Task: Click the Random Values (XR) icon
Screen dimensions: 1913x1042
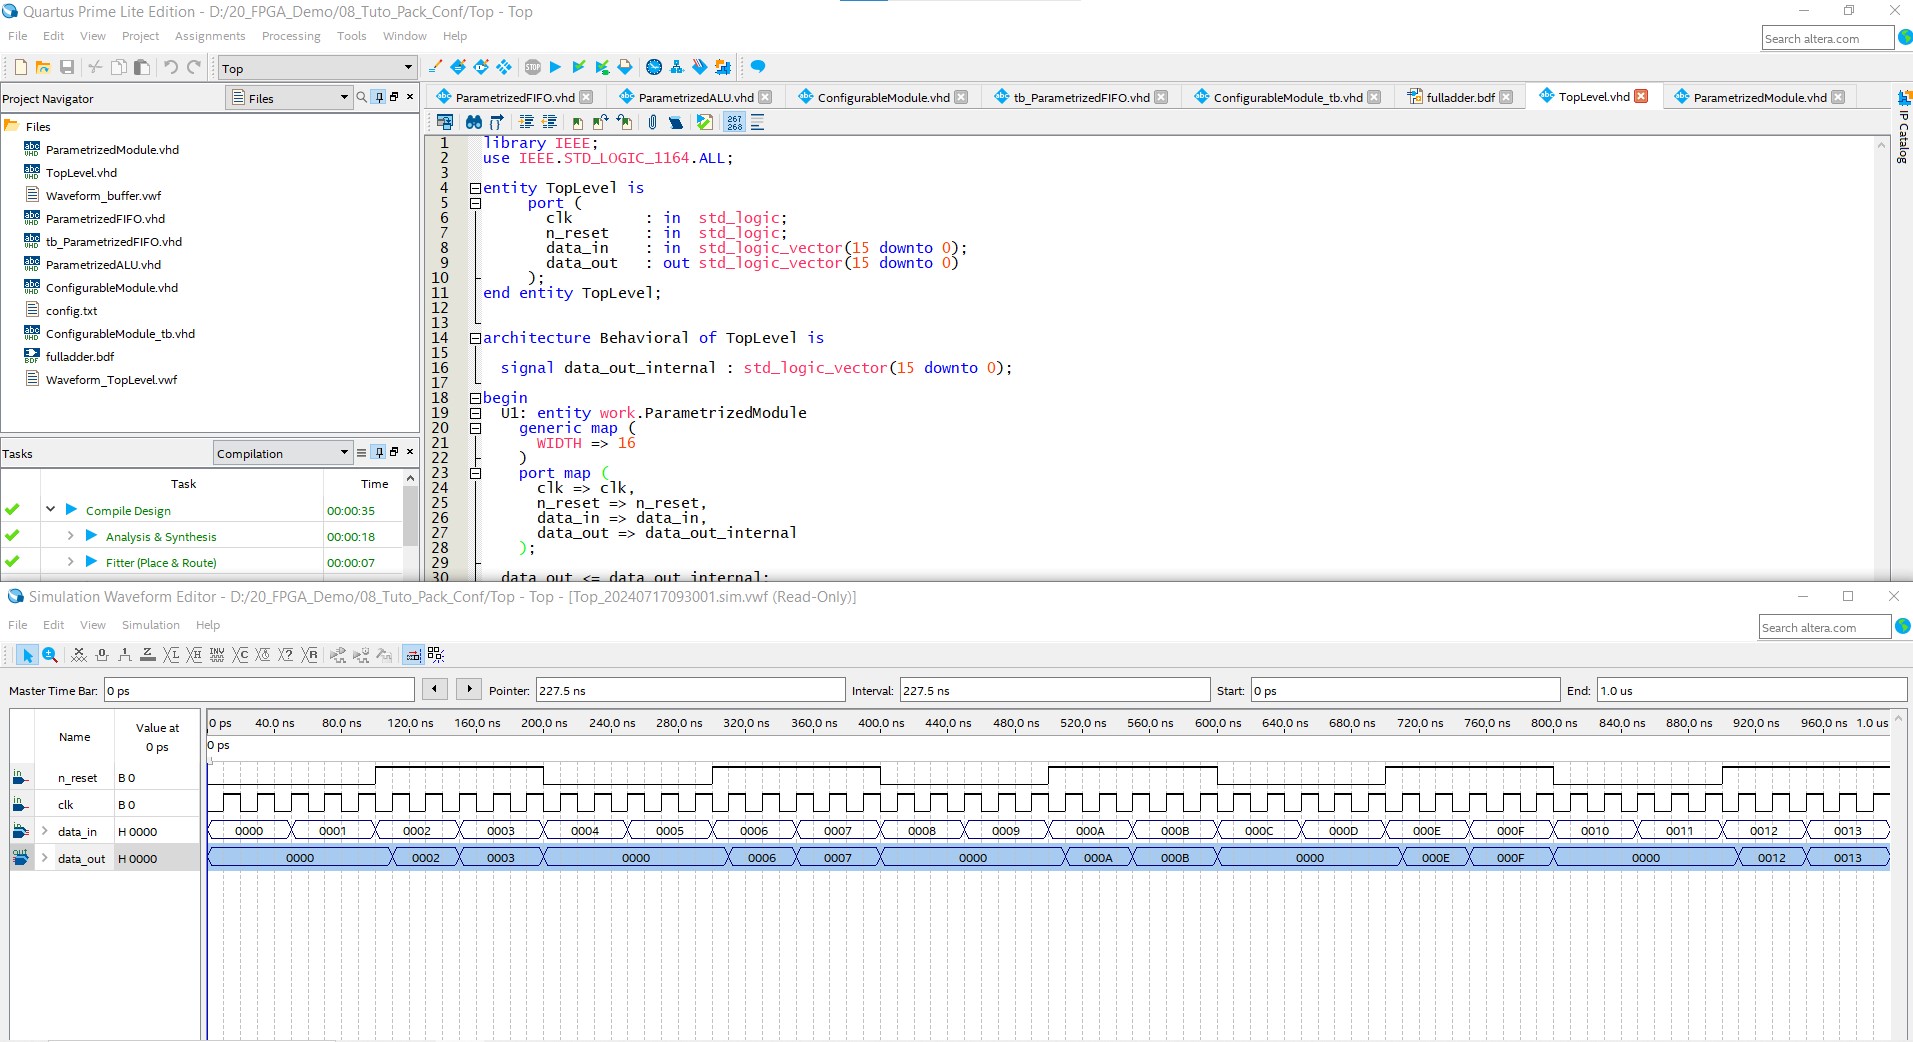Action: coord(310,655)
